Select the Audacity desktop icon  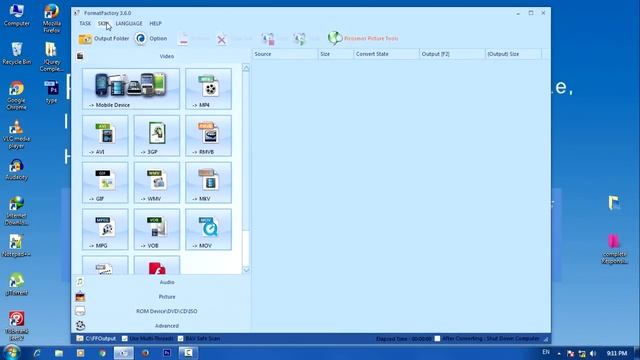pos(16,170)
